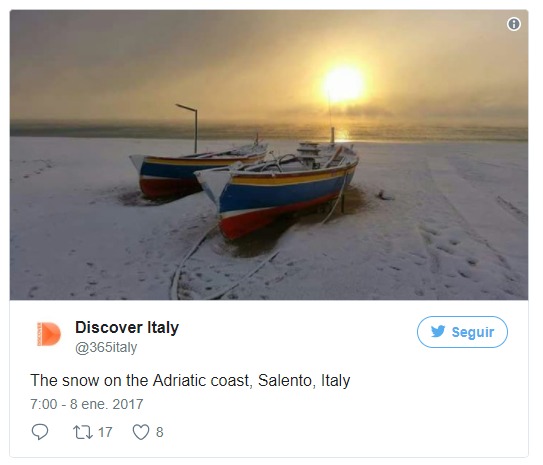Visit the @365italy handle link
The image size is (543, 465).
tap(106, 347)
